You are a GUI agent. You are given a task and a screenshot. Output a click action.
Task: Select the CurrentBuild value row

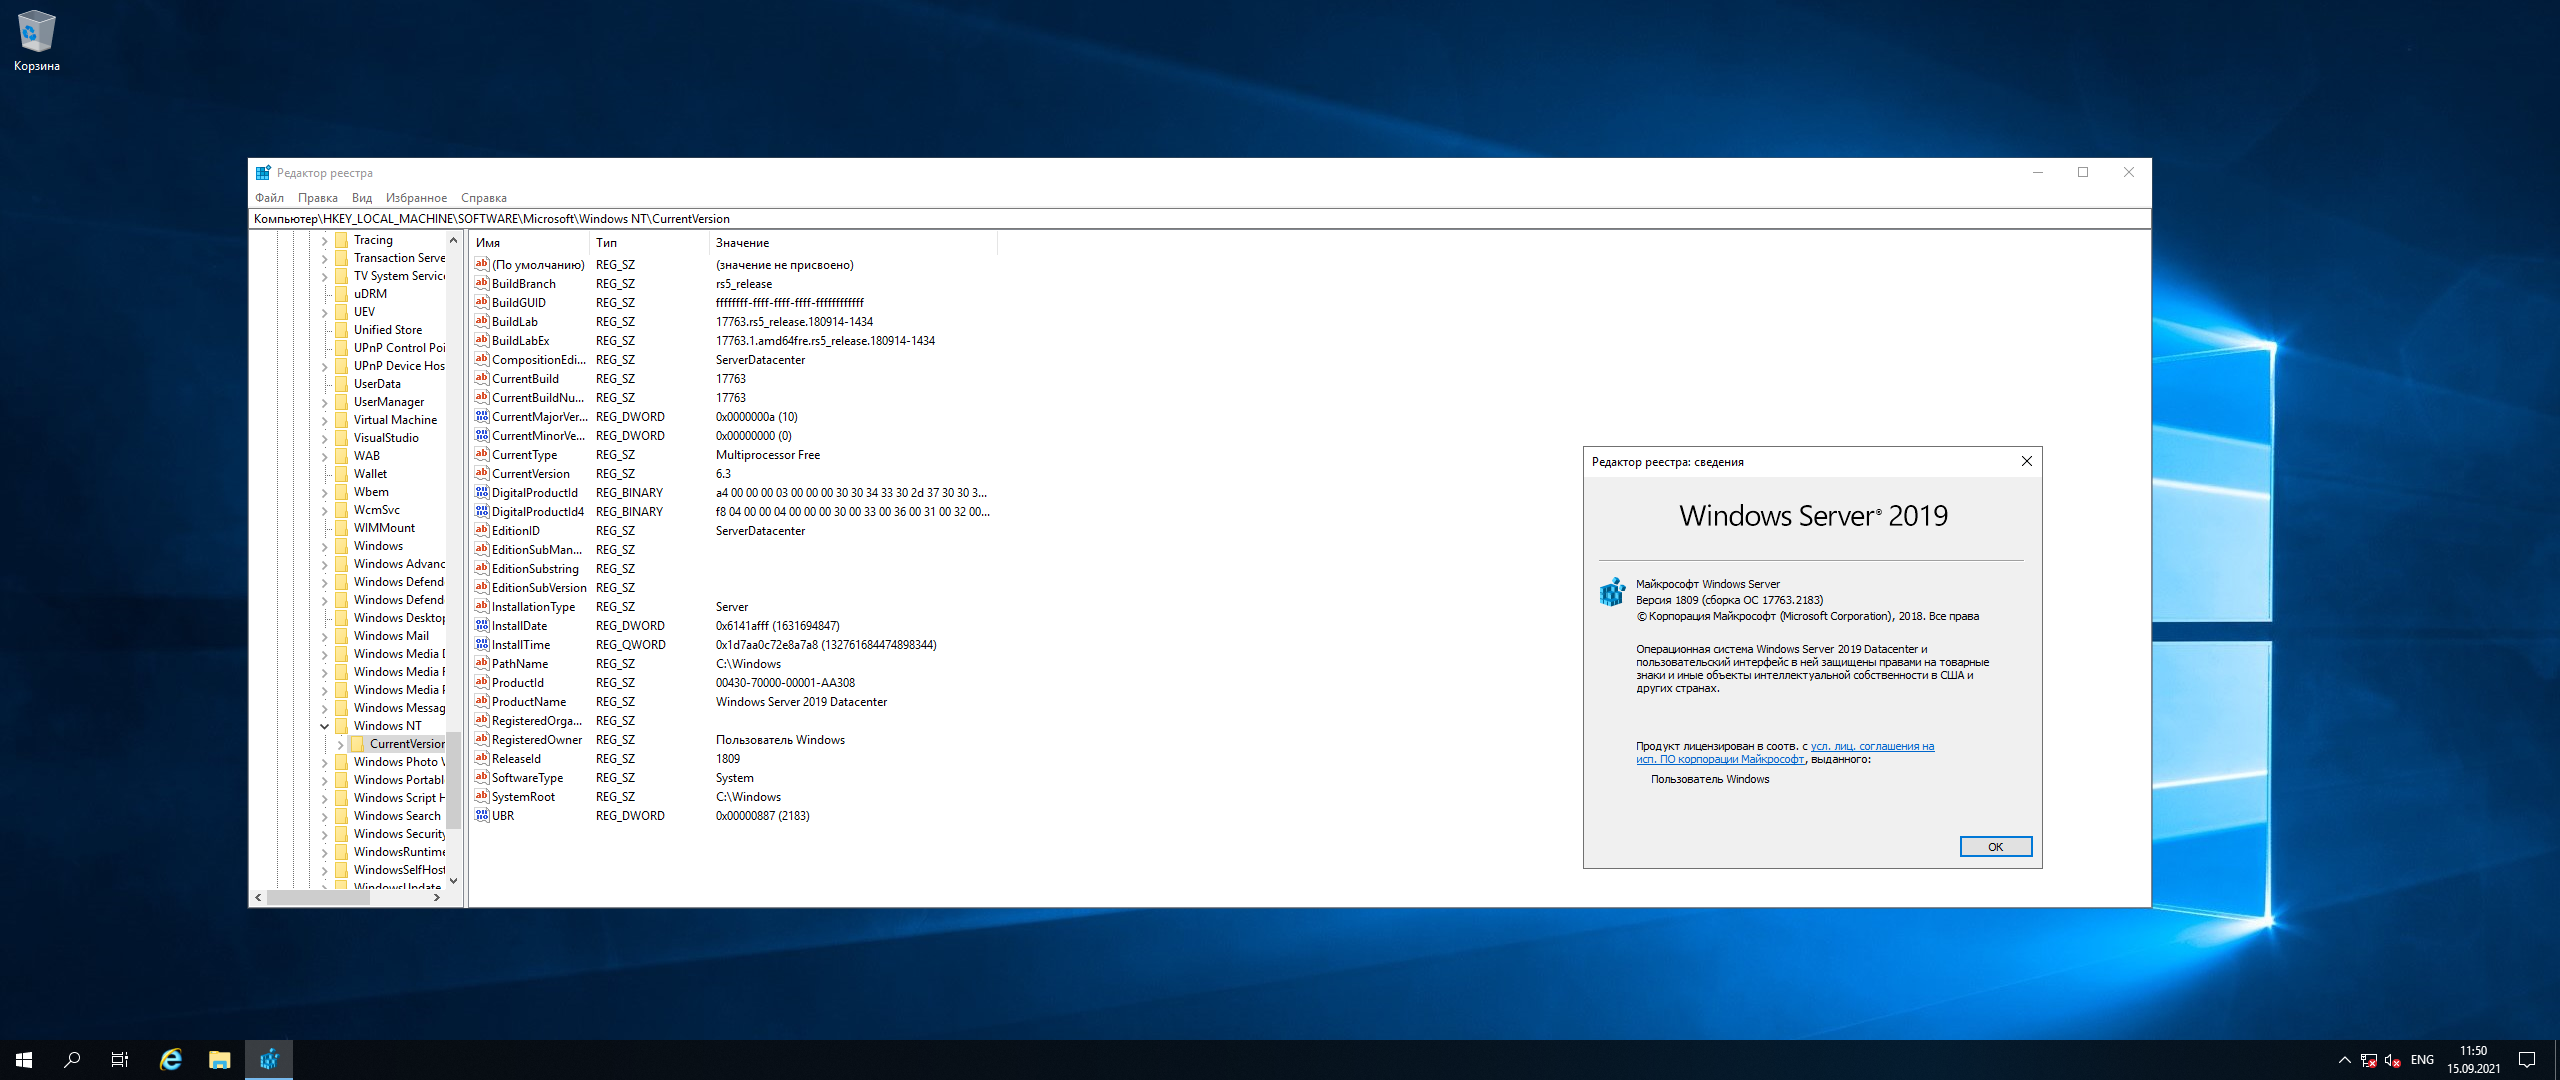click(734, 378)
